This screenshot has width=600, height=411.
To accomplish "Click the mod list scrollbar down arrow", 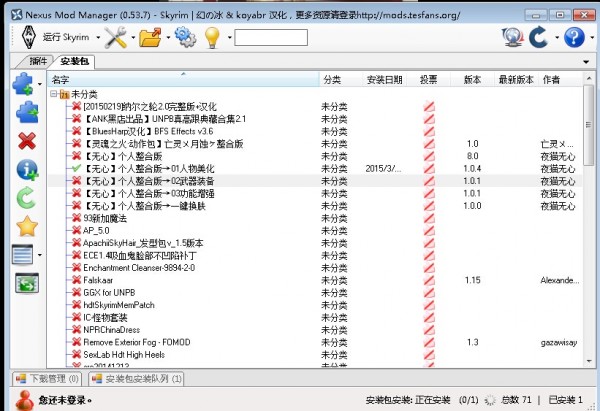I will click(x=588, y=361).
